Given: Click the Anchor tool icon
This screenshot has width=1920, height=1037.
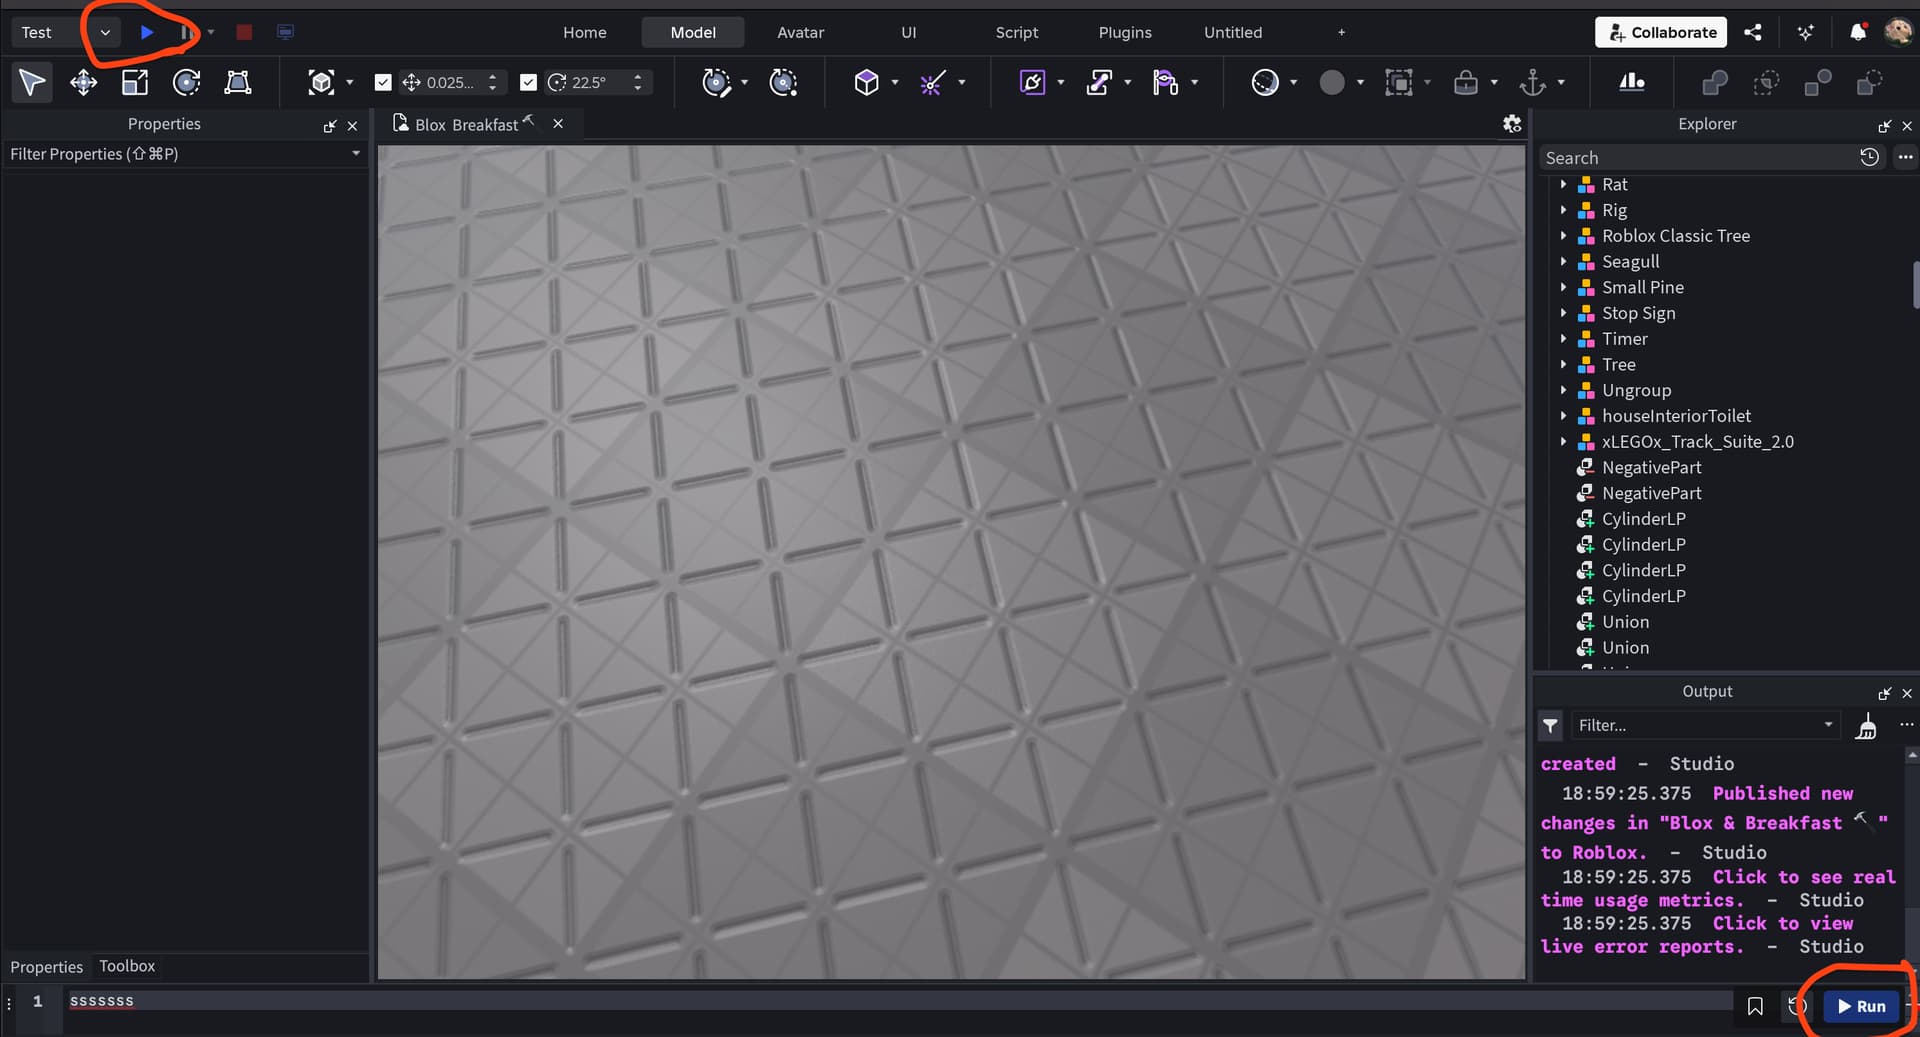Looking at the screenshot, I should (x=1532, y=82).
